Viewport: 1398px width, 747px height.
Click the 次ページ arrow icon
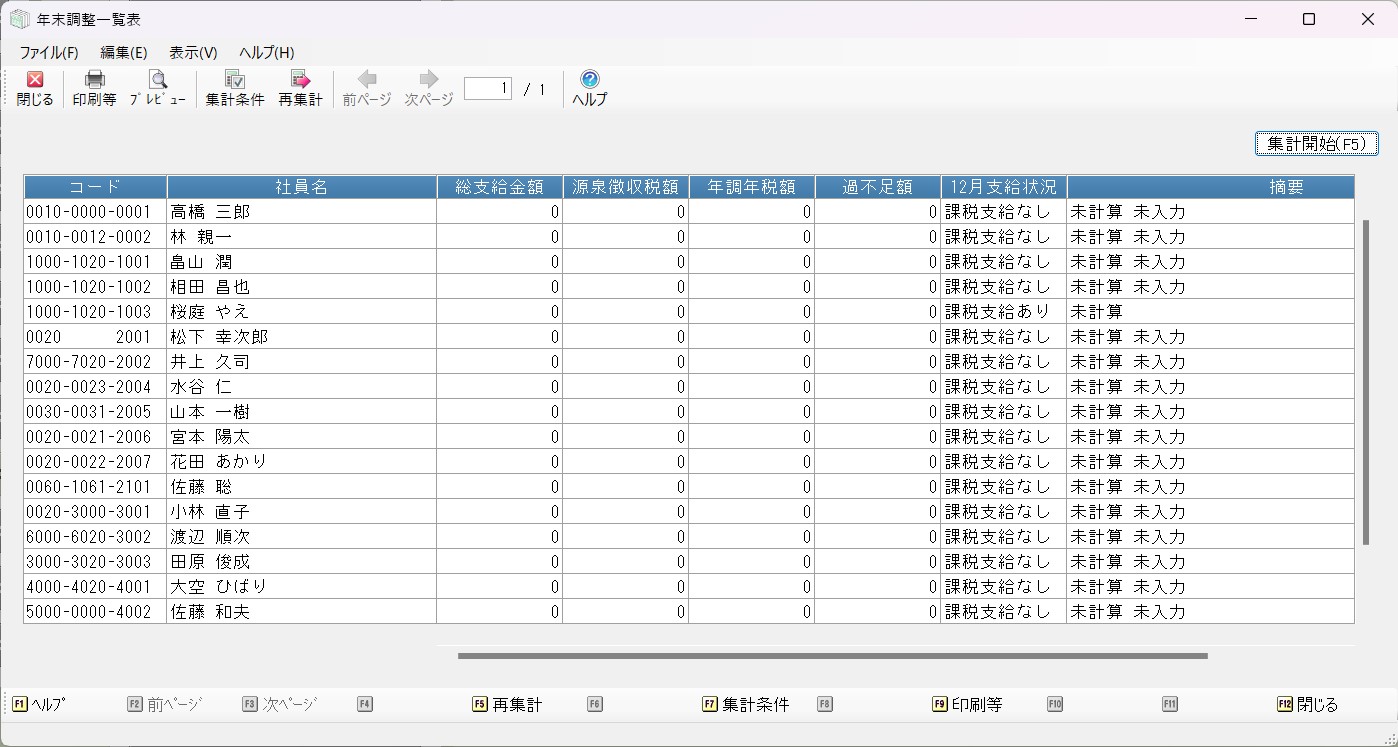pos(429,80)
